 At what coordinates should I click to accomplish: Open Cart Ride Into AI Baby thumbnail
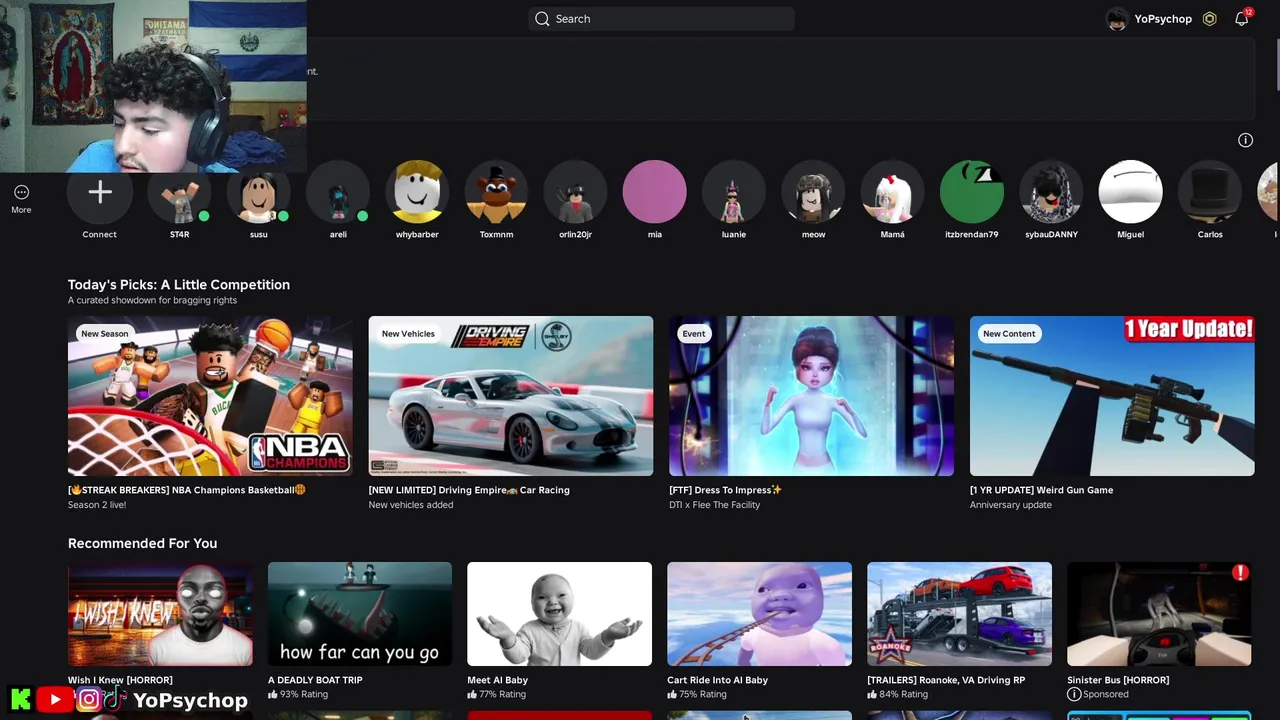(x=759, y=614)
